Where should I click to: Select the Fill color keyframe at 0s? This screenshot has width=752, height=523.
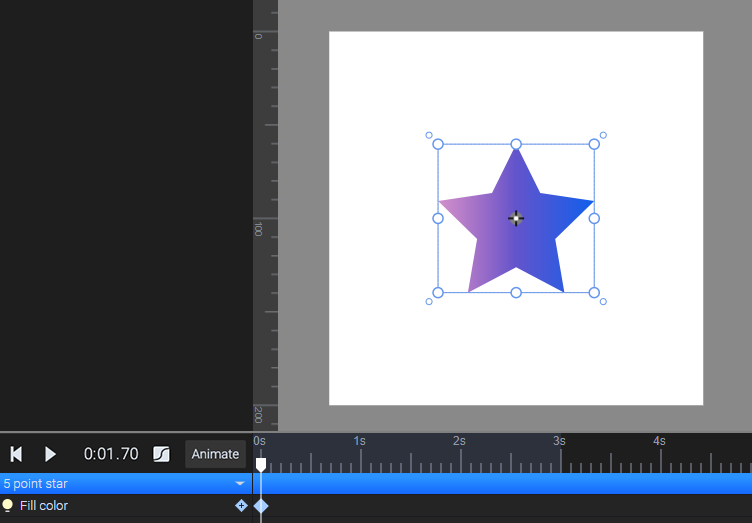(261, 505)
